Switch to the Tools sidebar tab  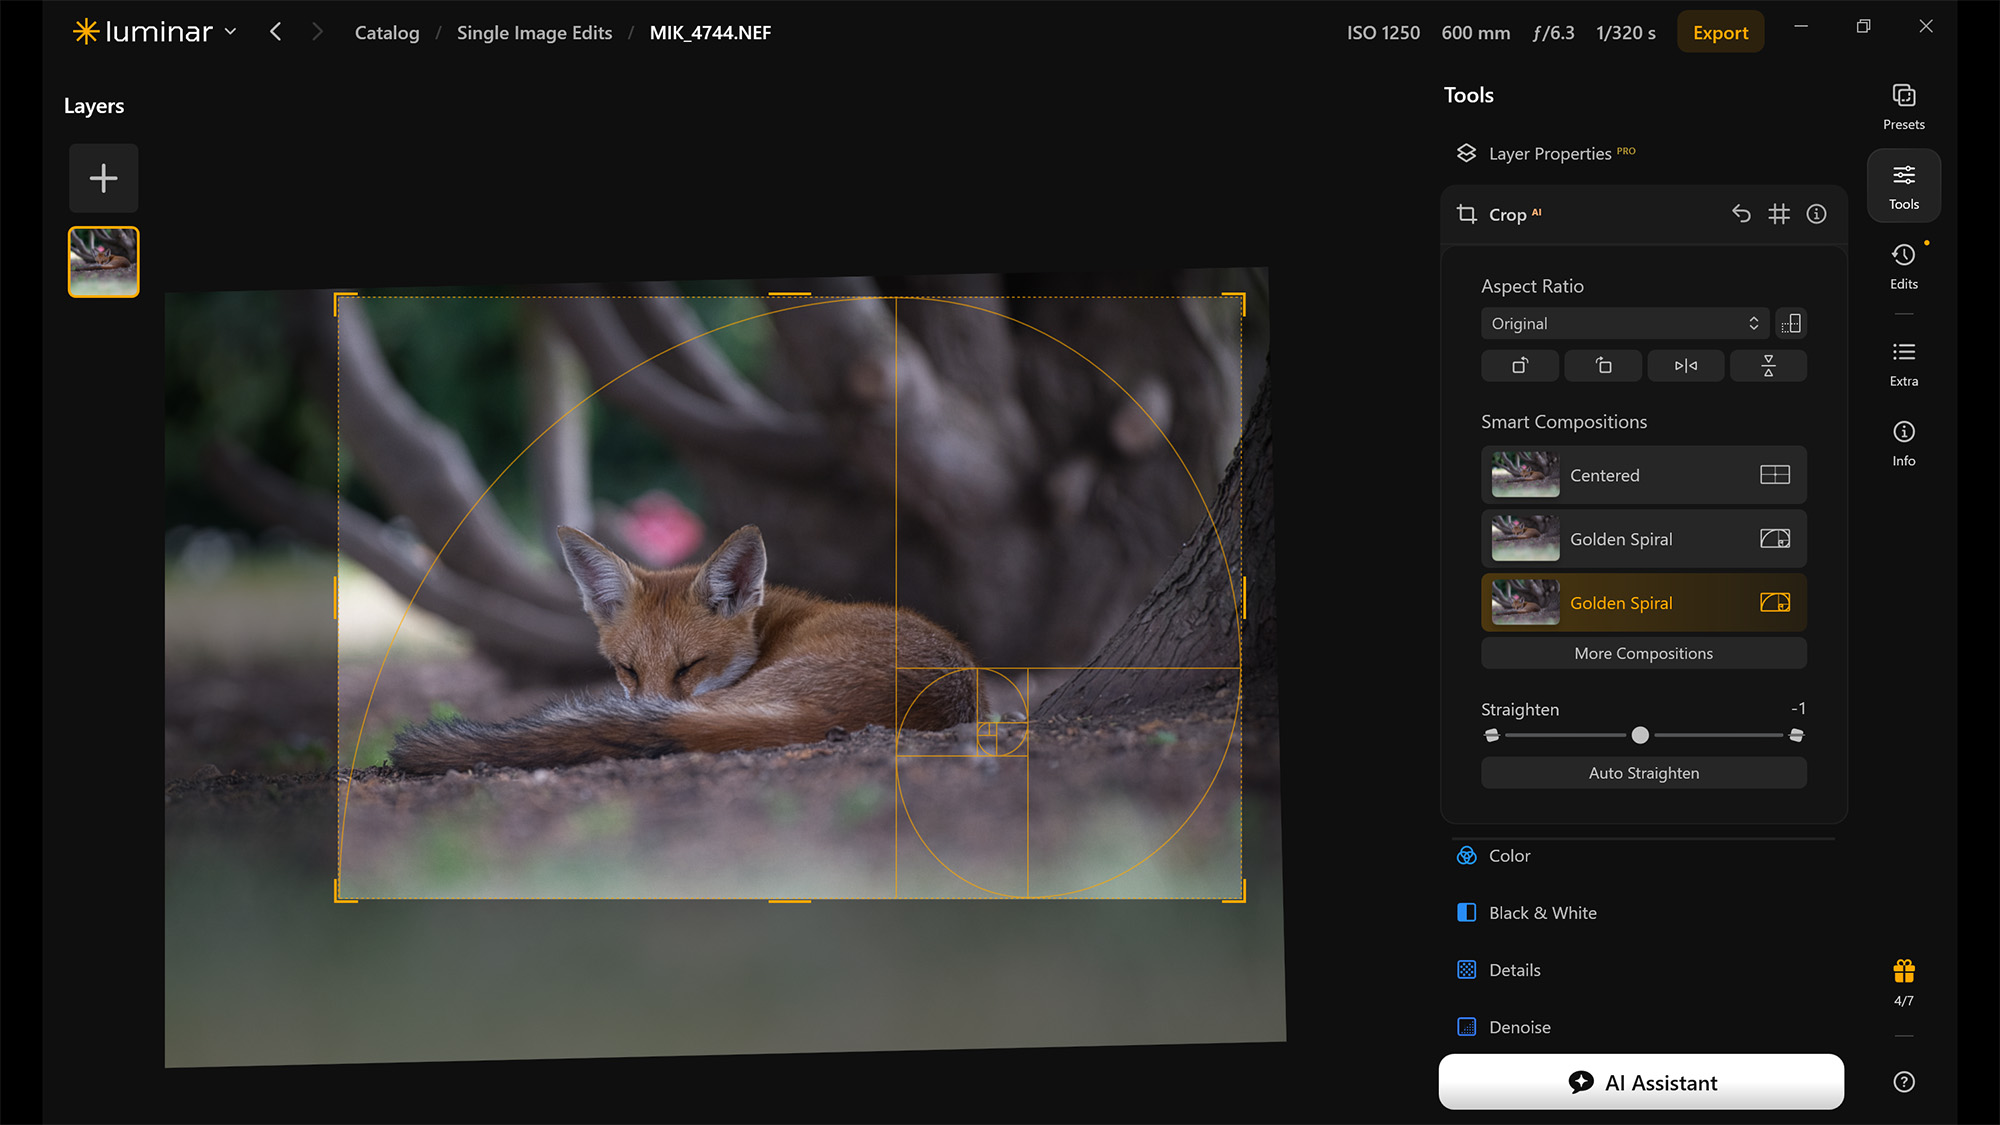pyautogui.click(x=1904, y=186)
